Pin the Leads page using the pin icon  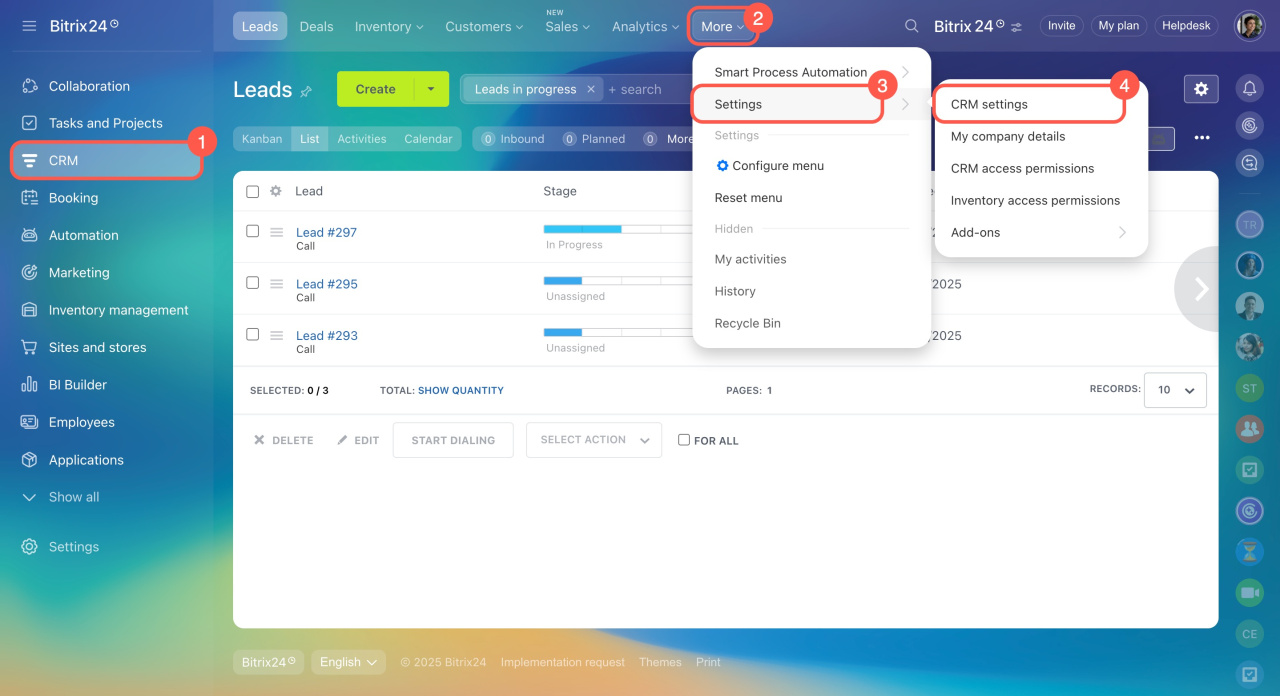pos(306,91)
